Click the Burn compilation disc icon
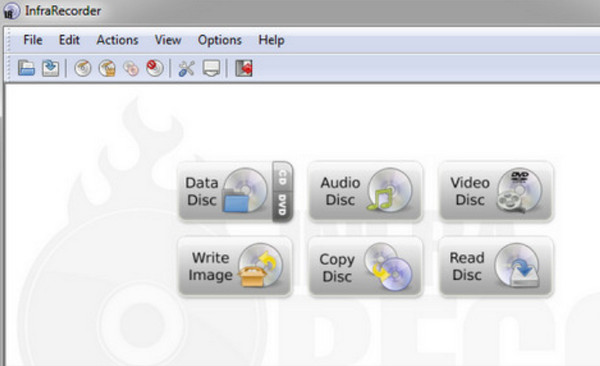The height and width of the screenshot is (366, 600). [83, 69]
